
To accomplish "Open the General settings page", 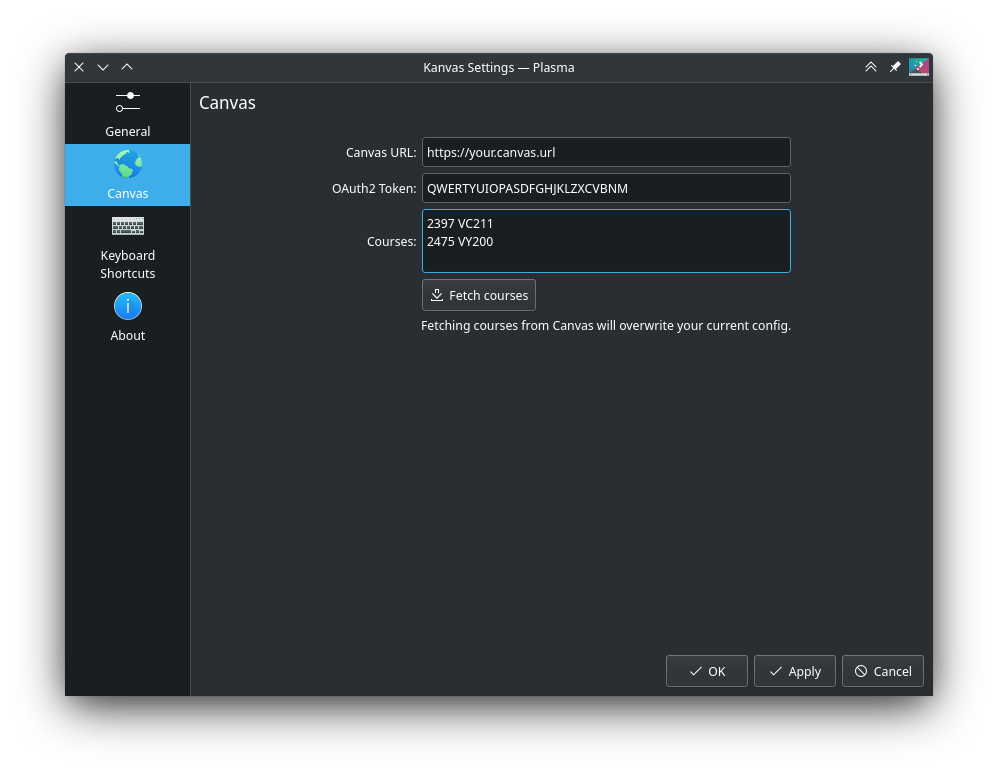I will click(127, 113).
